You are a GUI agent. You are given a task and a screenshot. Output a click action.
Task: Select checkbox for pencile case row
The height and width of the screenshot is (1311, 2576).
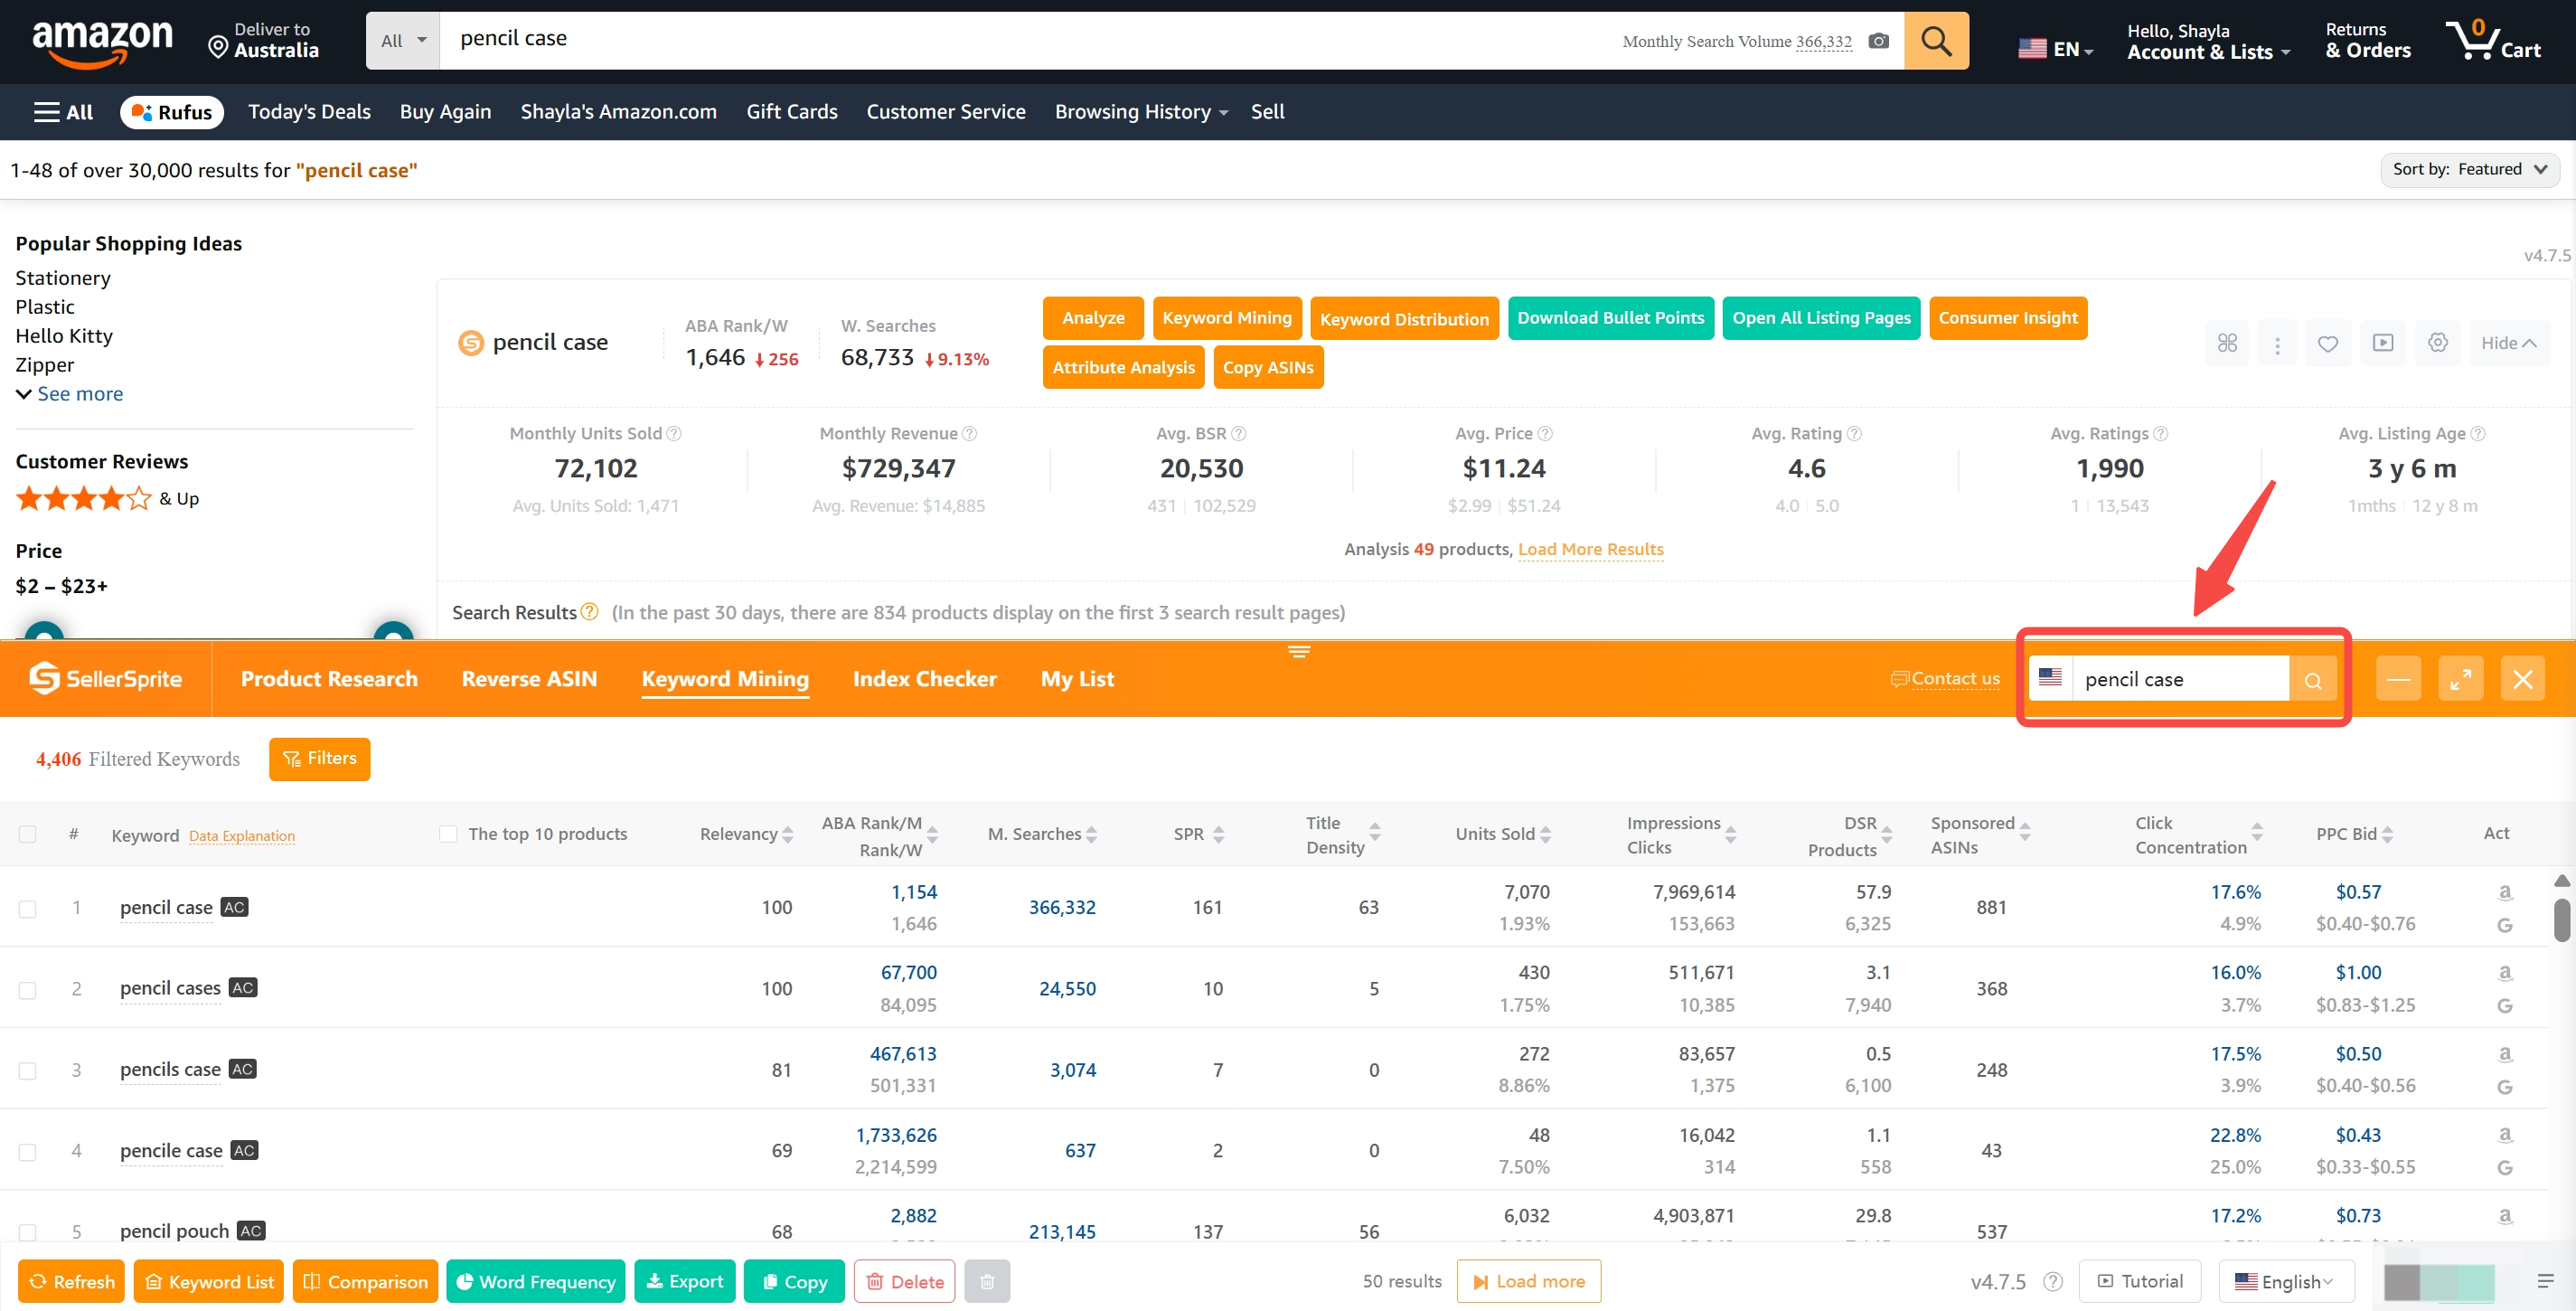pyautogui.click(x=27, y=1151)
